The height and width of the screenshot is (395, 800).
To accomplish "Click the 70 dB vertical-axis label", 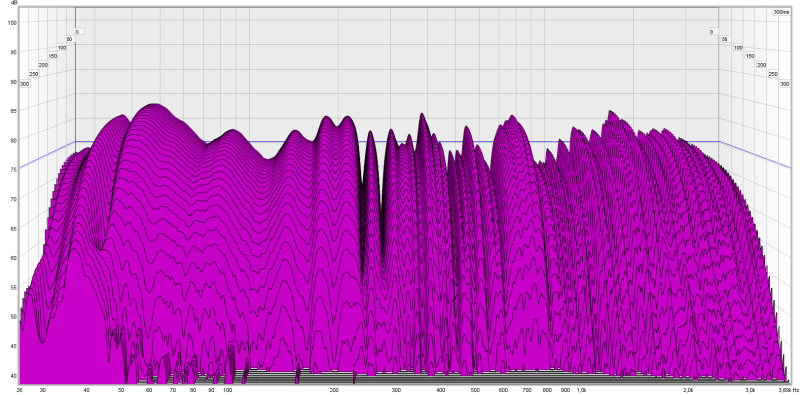I will click(15, 199).
